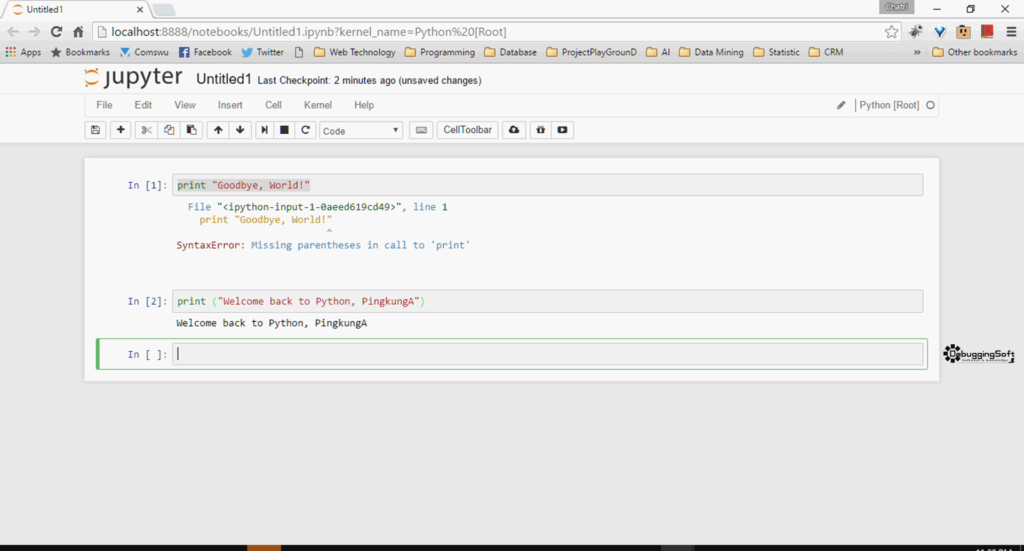Click the bug extension icon

coord(916,31)
